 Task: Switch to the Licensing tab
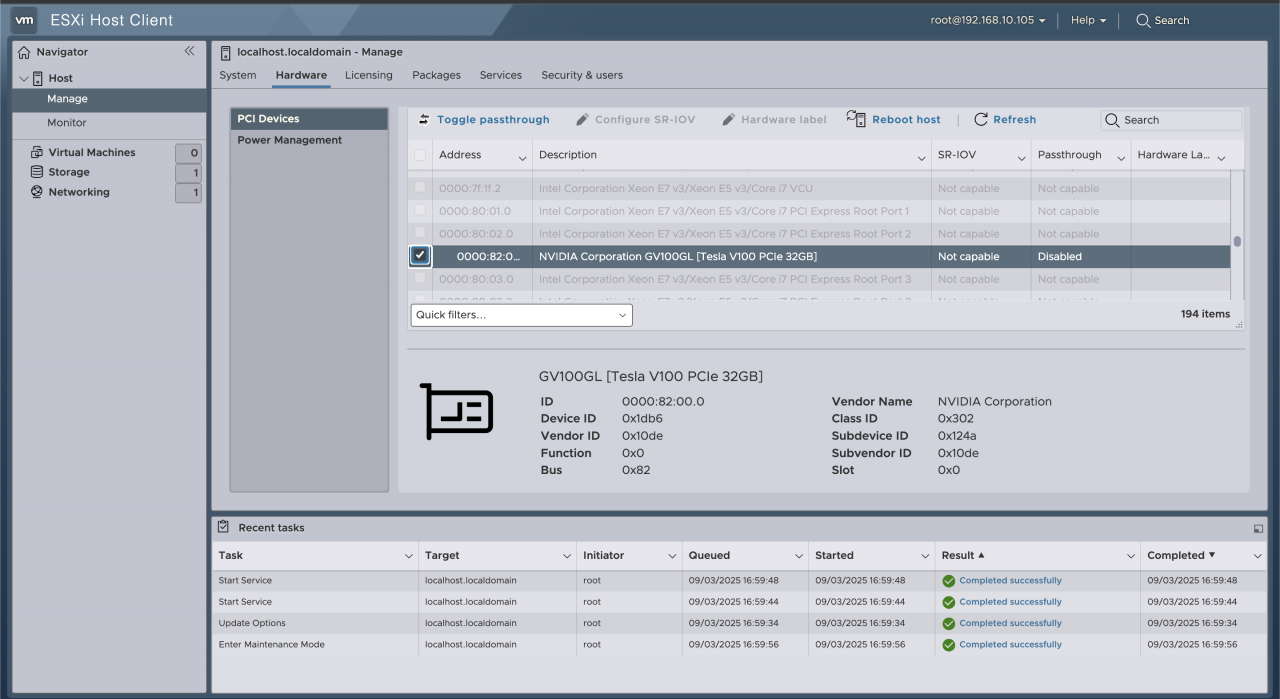(x=369, y=75)
